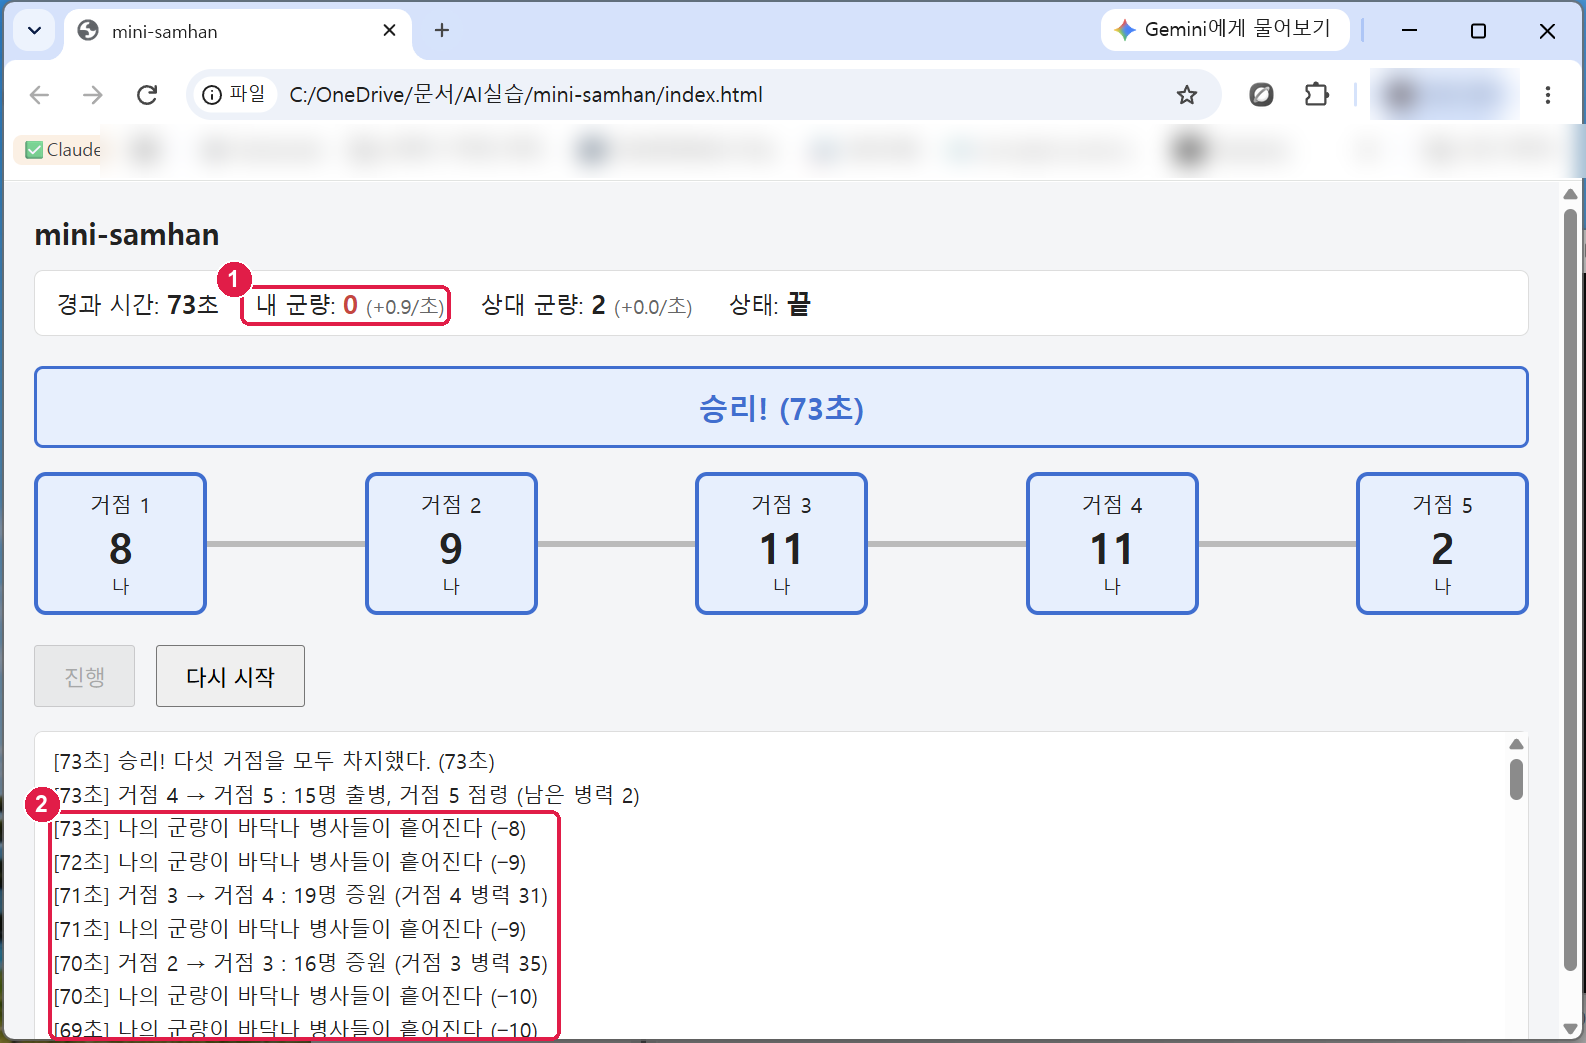Click the 다시 시작 button
Image resolution: width=1586 pixels, height=1043 pixels.
(230, 676)
